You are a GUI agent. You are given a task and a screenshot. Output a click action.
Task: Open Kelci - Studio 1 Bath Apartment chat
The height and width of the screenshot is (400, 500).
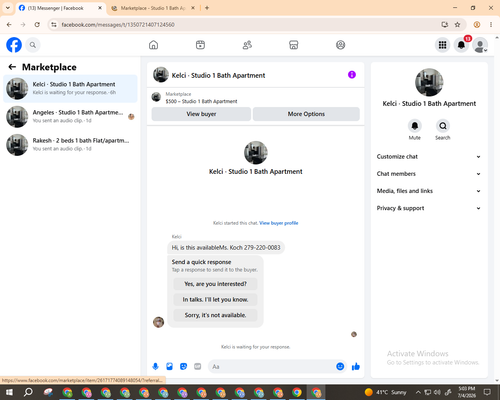coord(70,88)
